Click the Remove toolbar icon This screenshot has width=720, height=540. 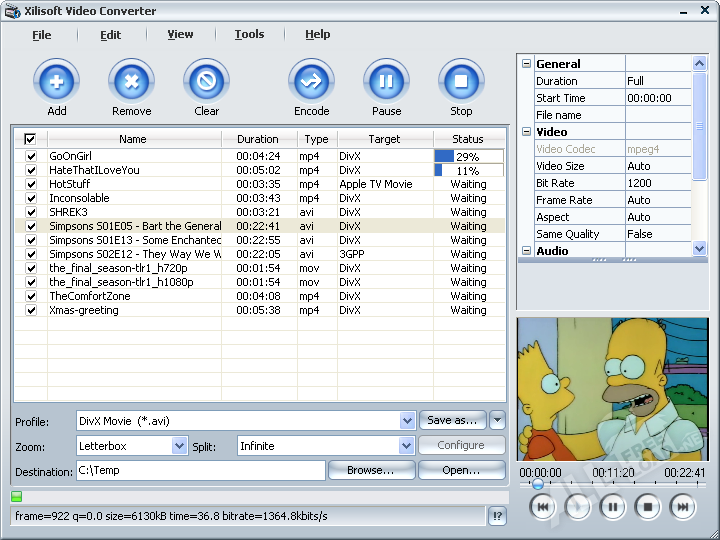pyautogui.click(x=131, y=81)
